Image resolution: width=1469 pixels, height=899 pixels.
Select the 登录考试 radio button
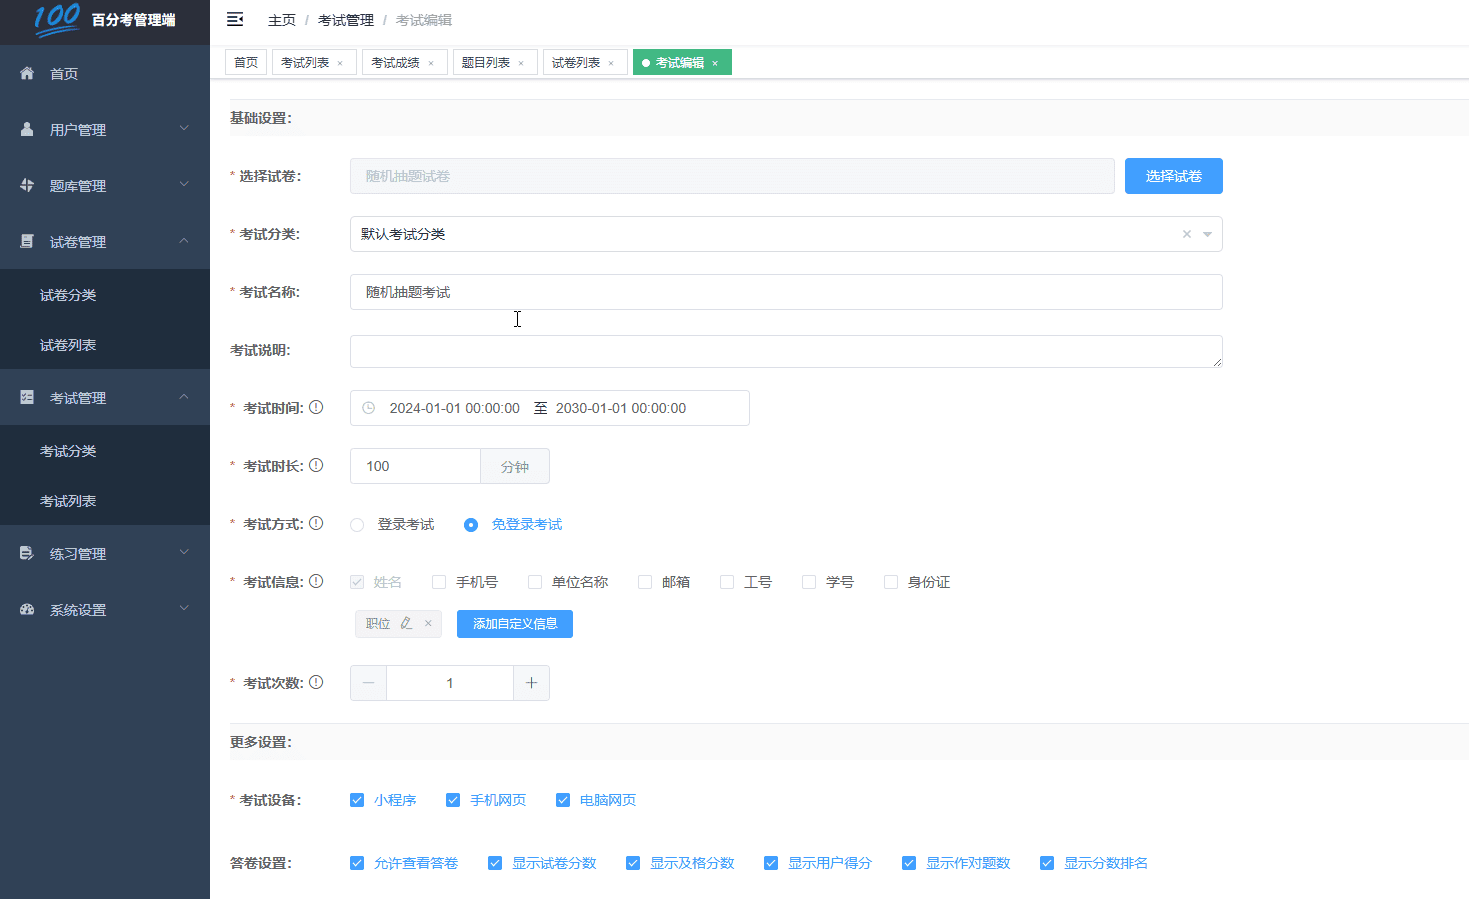pos(356,523)
